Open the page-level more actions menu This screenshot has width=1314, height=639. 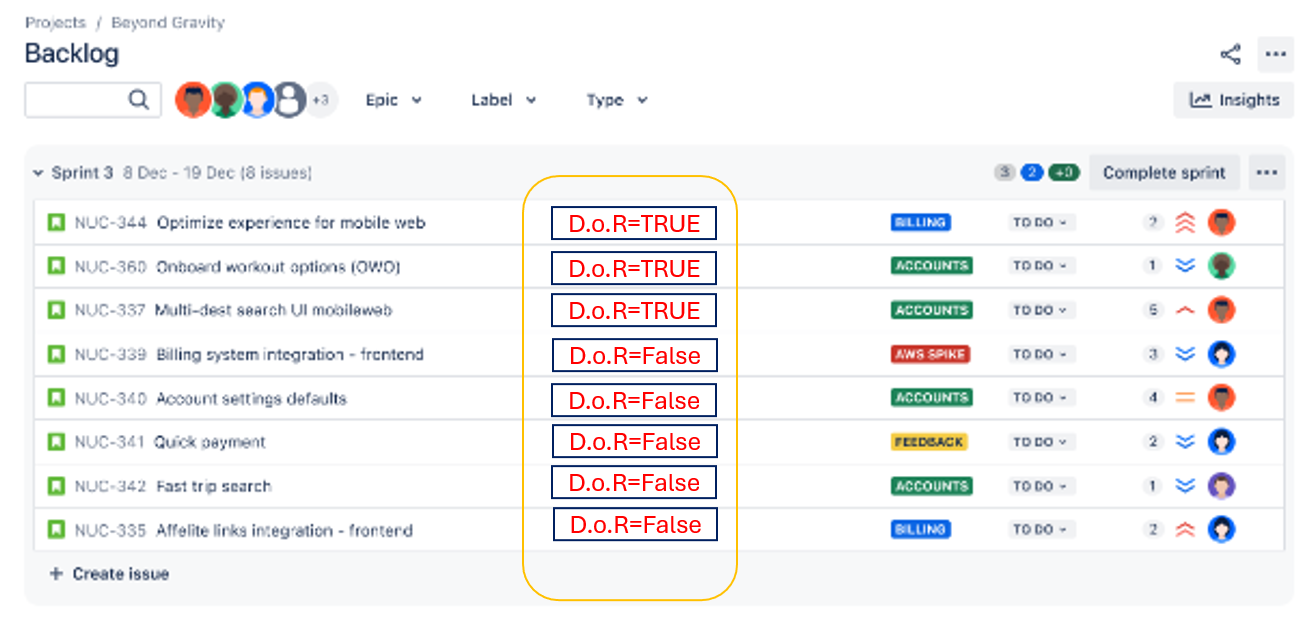(1275, 54)
